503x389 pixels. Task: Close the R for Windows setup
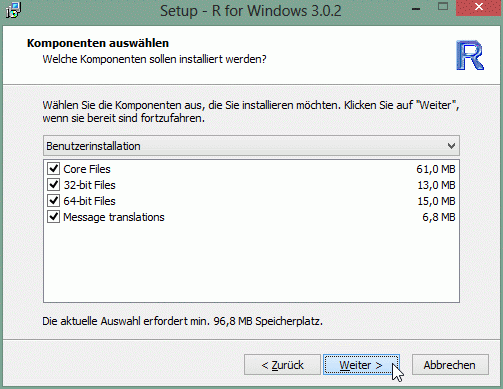pyautogui.click(x=479, y=7)
